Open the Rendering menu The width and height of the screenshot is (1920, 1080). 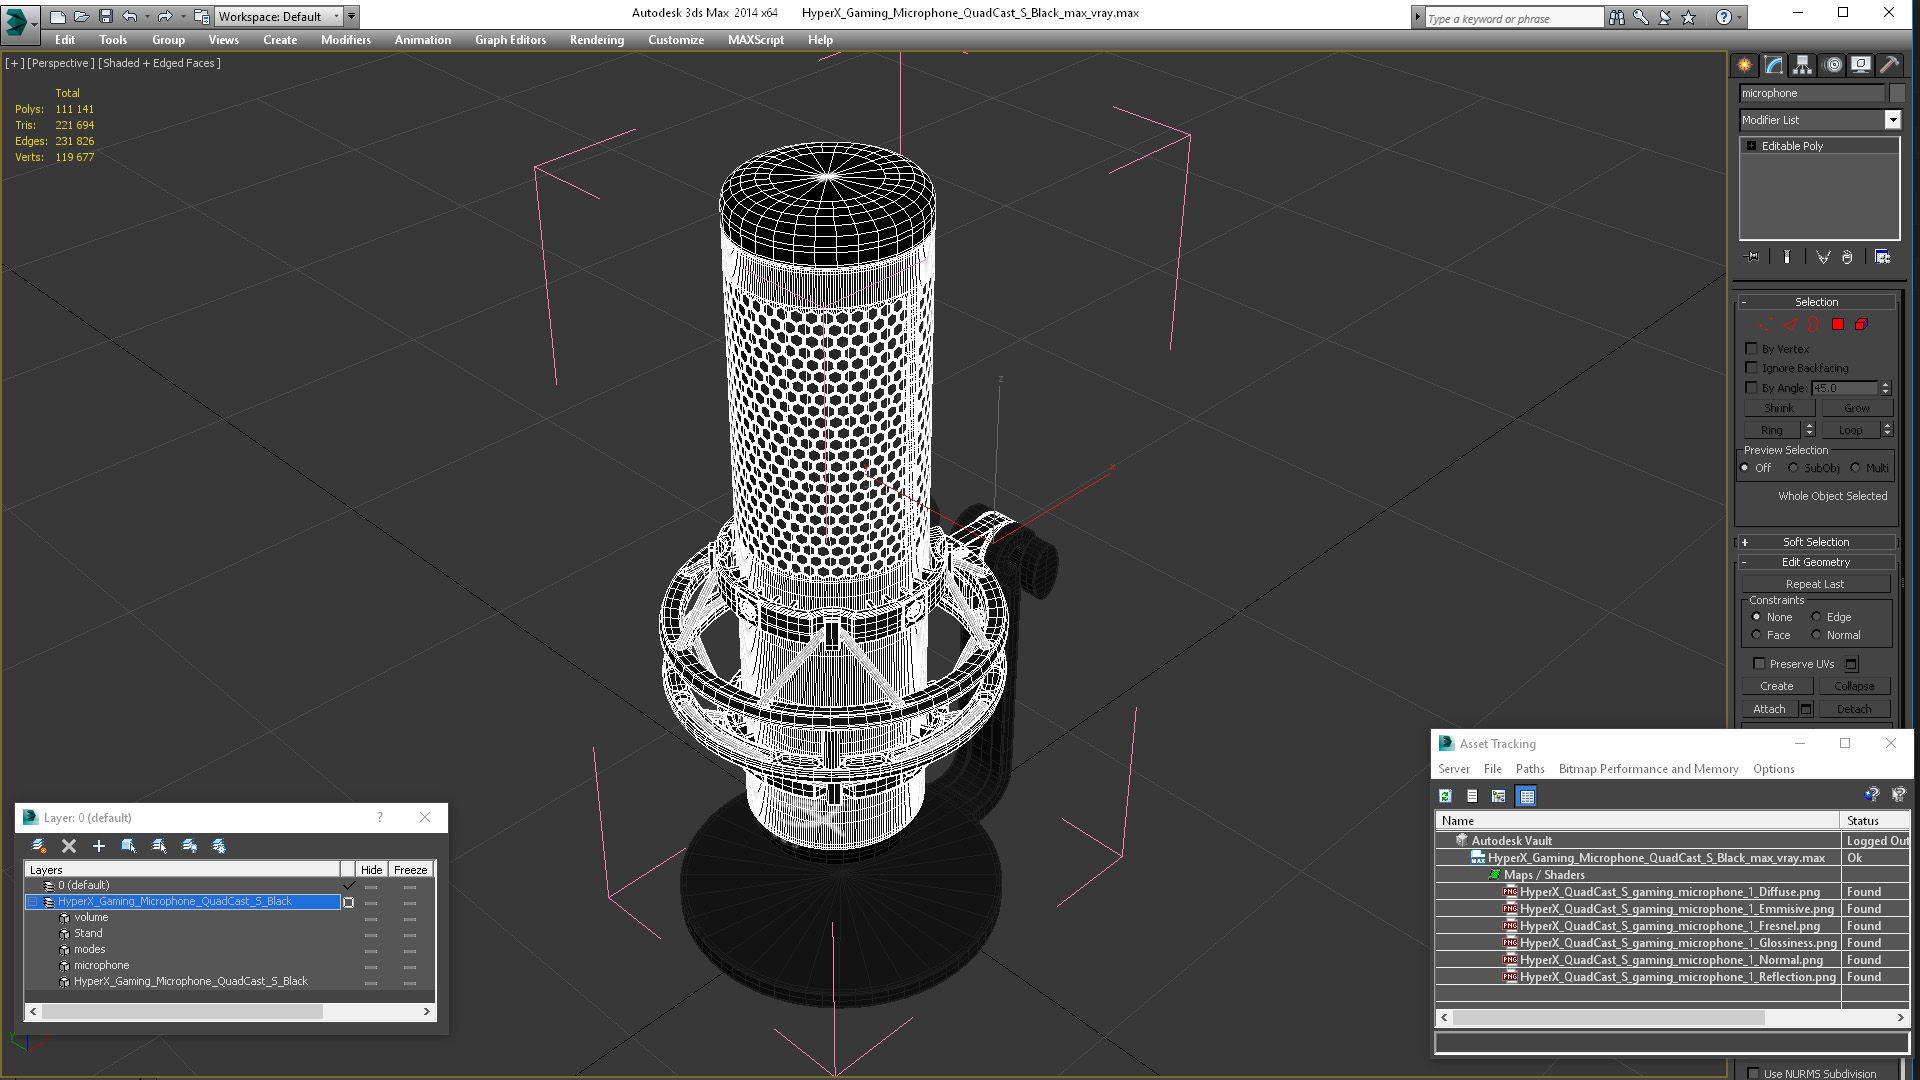pos(596,40)
